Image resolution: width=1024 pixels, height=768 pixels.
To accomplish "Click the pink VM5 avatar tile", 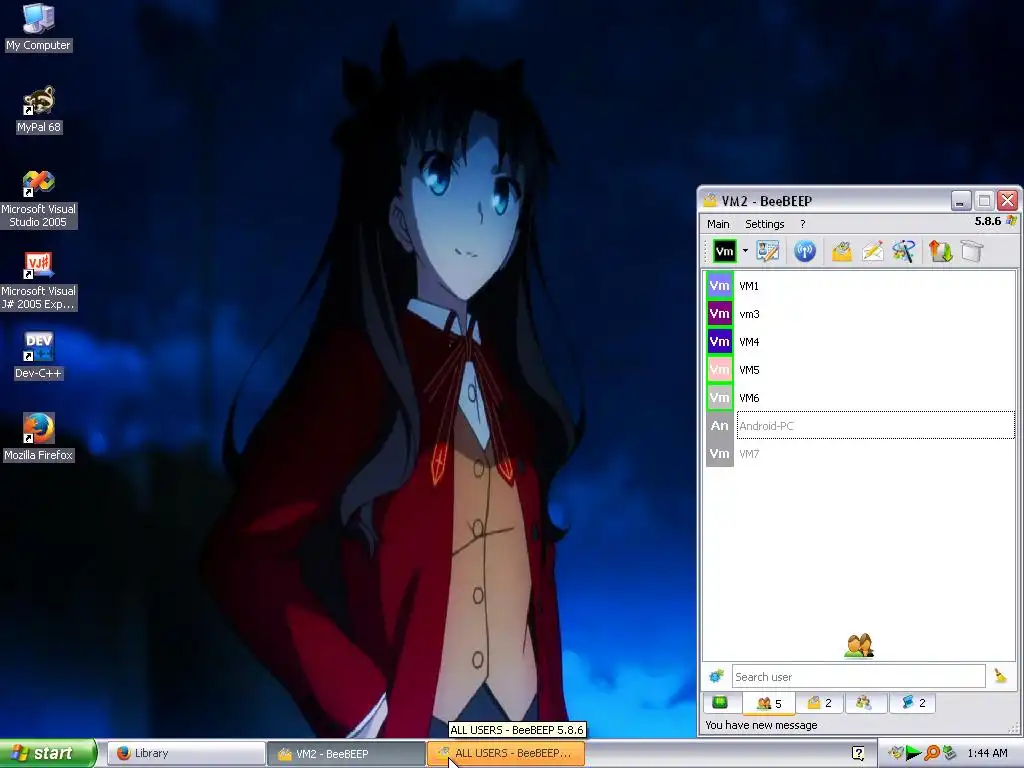I will tap(720, 370).
